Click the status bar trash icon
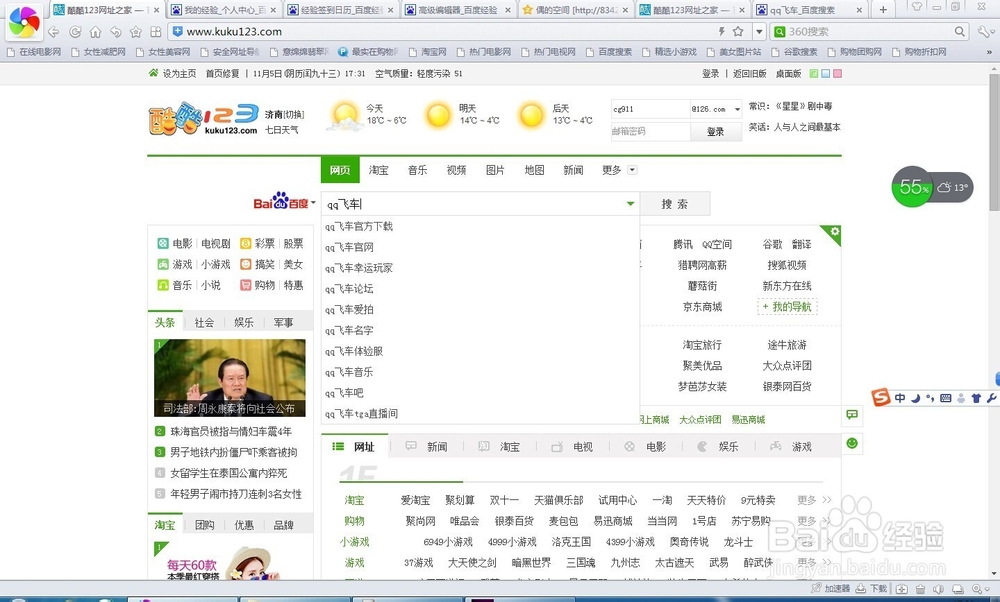Viewport: 1000px width, 602px height. [920, 589]
